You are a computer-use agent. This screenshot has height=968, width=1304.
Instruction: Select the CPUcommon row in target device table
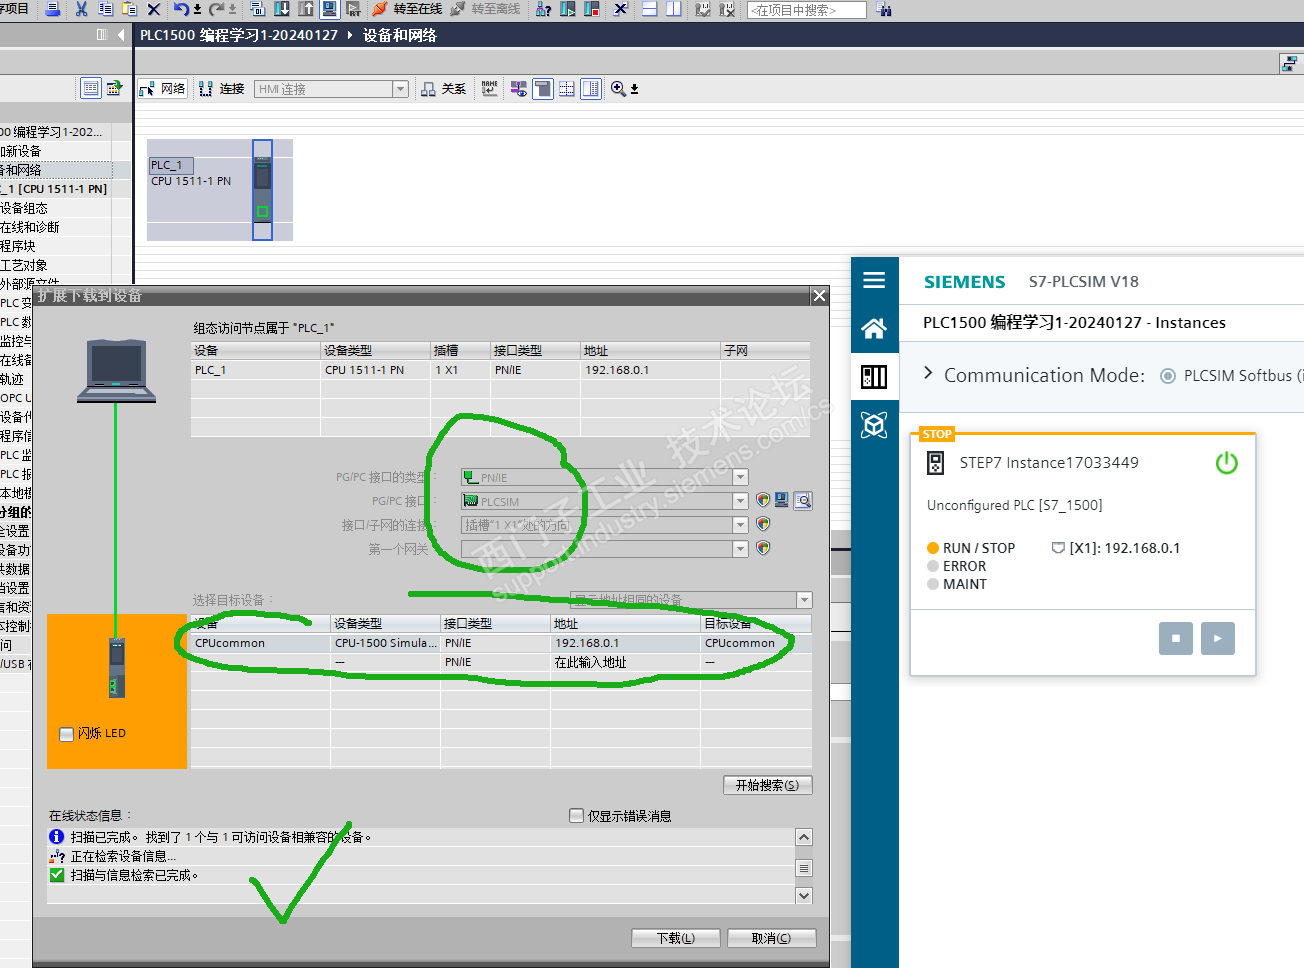coord(501,643)
